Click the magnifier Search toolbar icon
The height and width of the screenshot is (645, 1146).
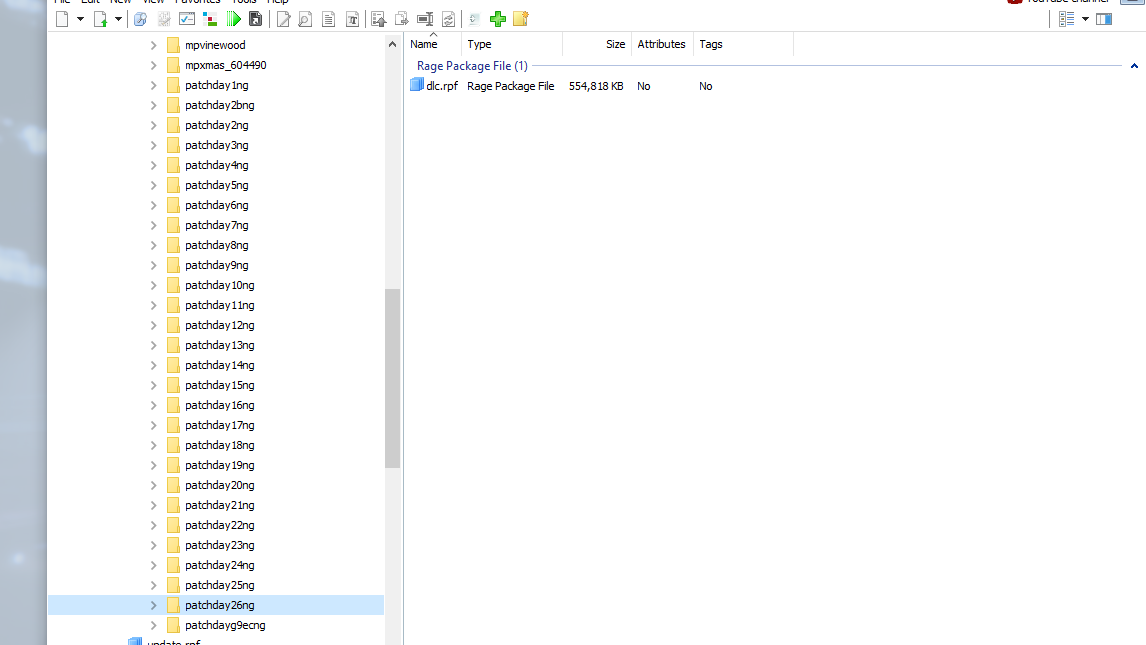[140, 19]
